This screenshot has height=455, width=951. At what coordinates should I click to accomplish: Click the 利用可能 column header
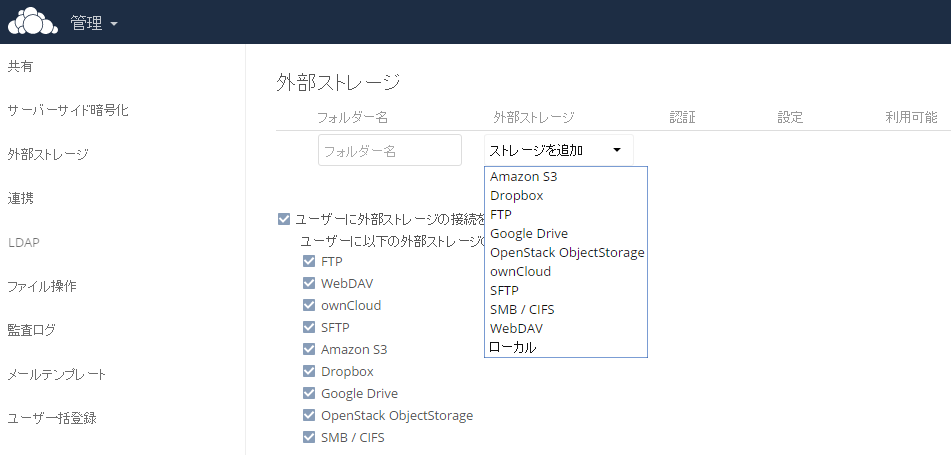pos(912,117)
